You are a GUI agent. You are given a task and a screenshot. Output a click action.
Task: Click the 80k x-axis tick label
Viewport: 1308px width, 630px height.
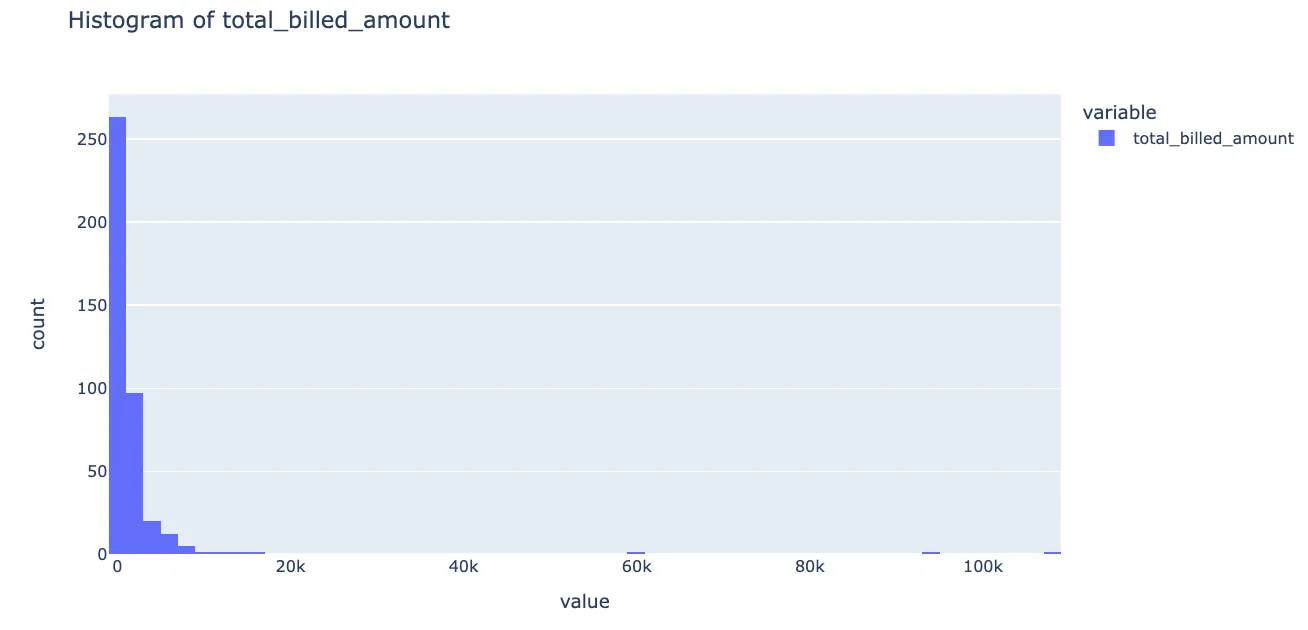[x=809, y=568]
